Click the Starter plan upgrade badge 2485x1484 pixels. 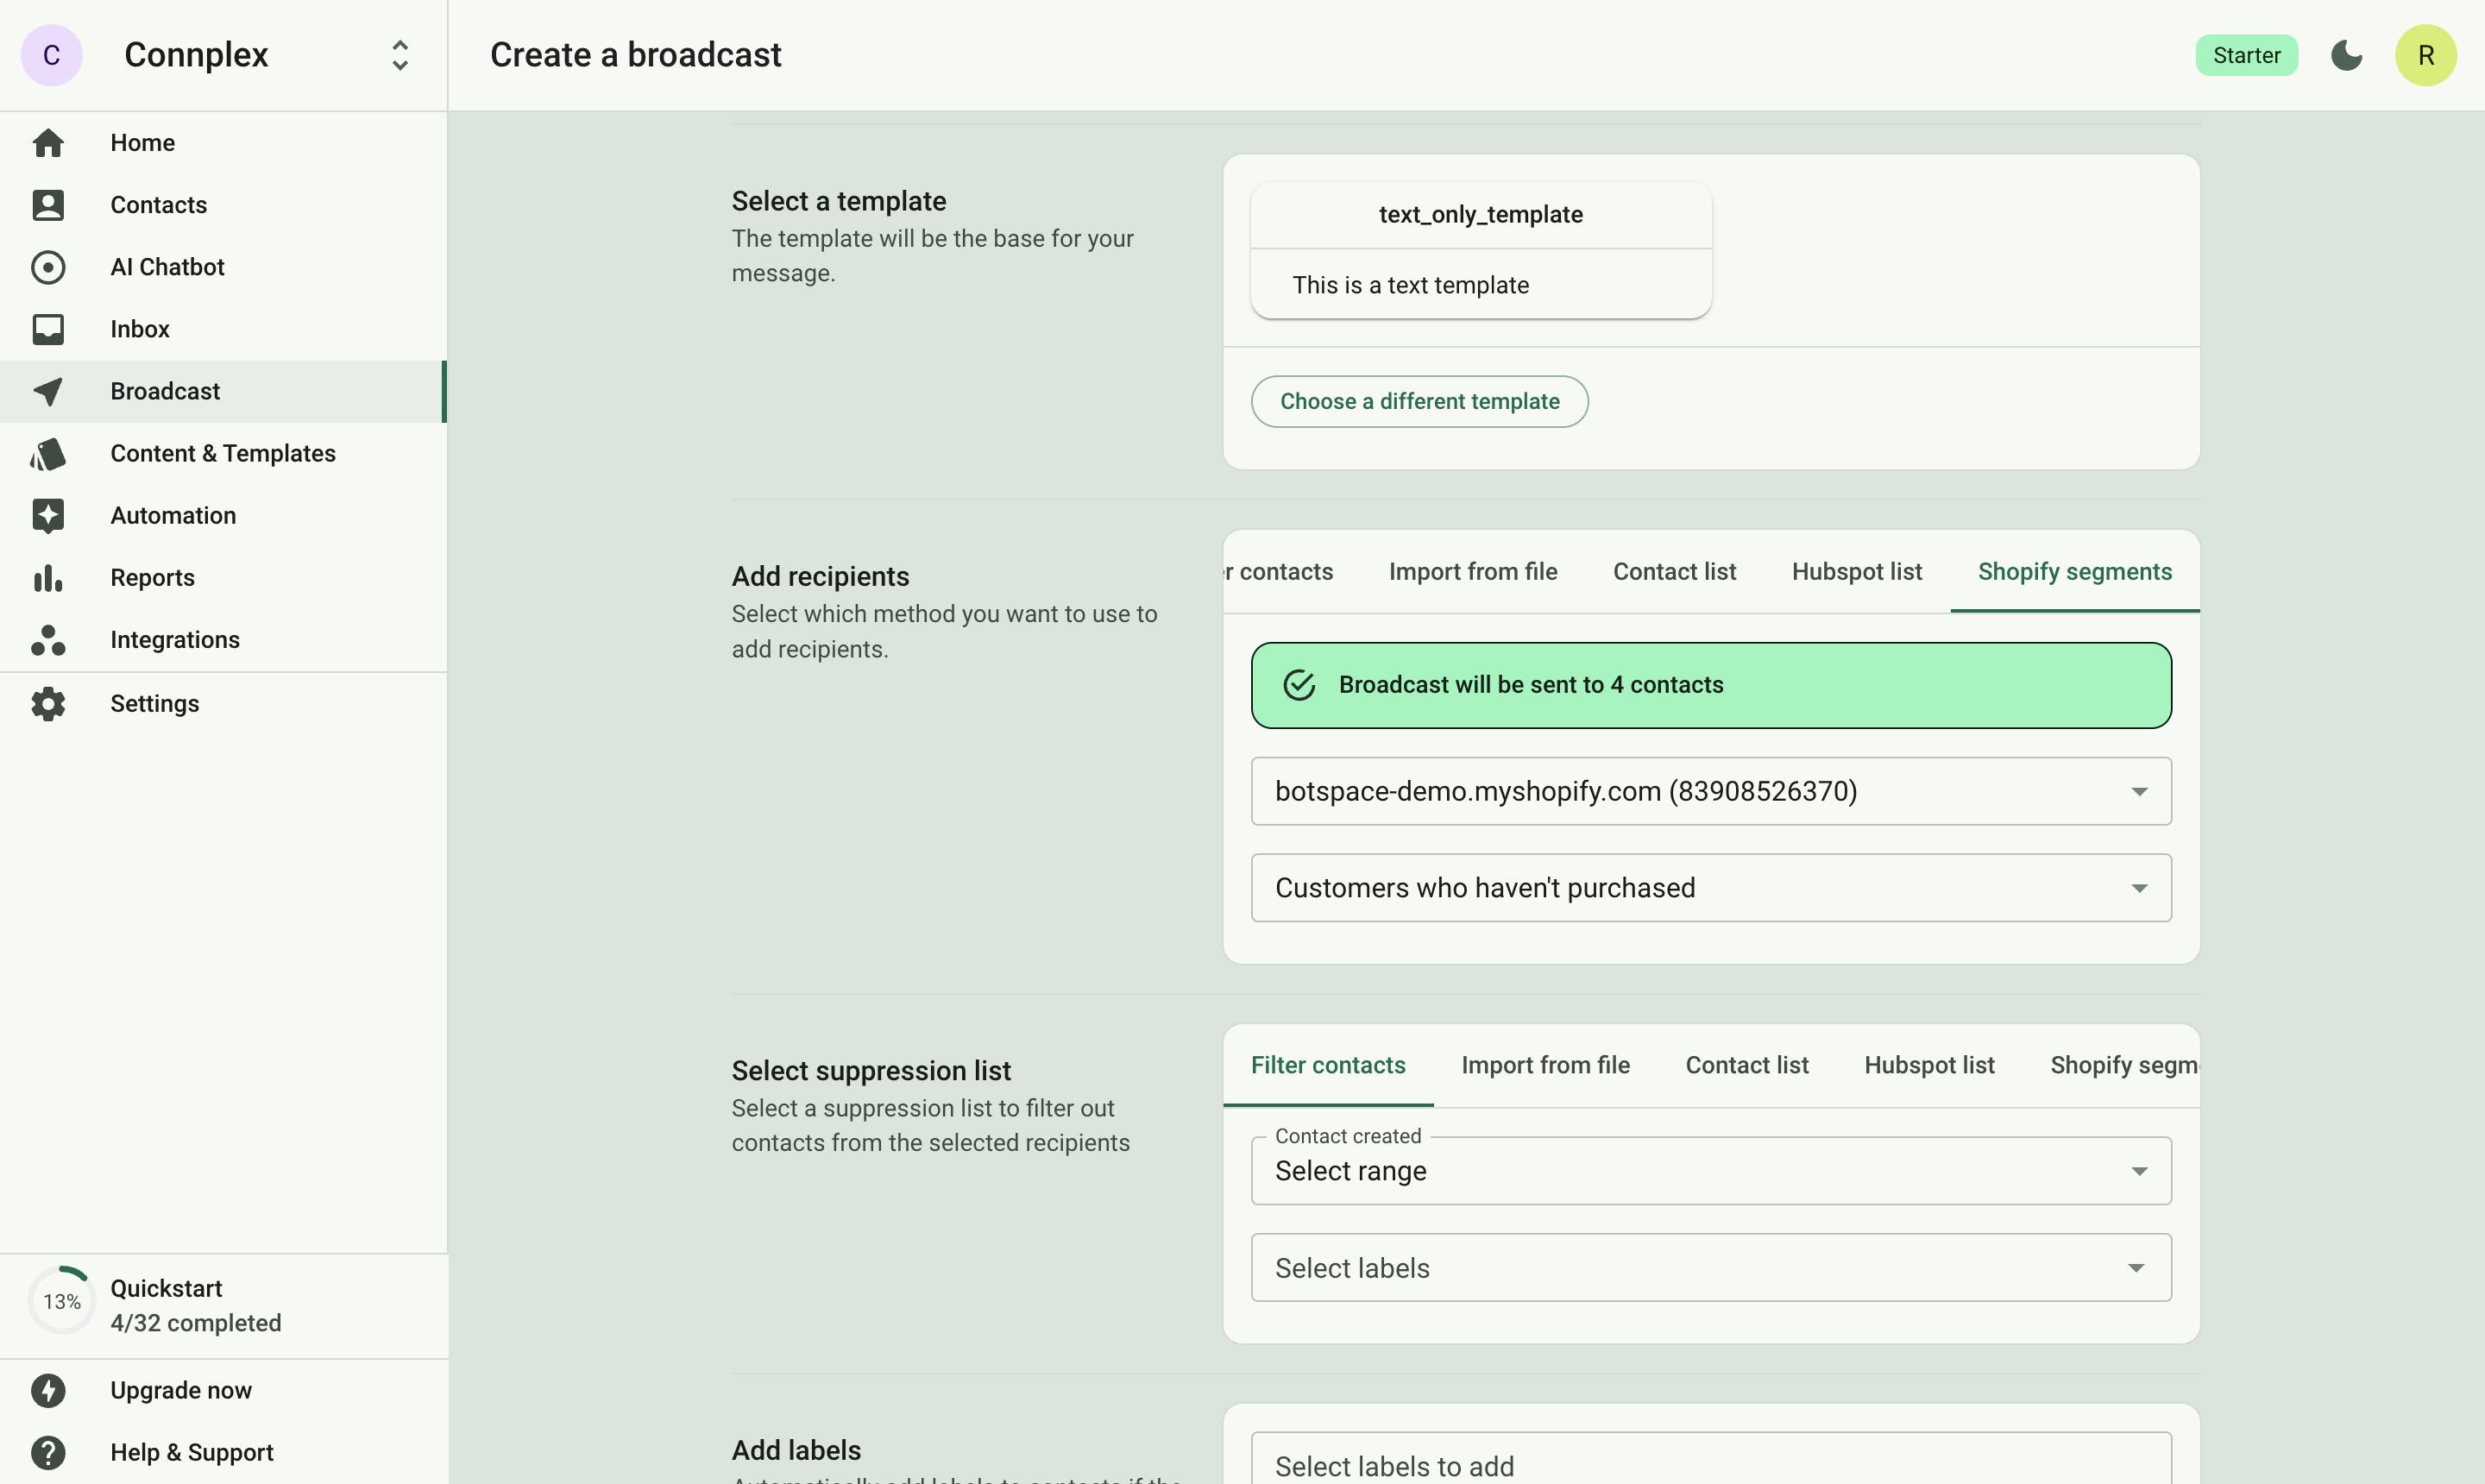(x=2247, y=54)
